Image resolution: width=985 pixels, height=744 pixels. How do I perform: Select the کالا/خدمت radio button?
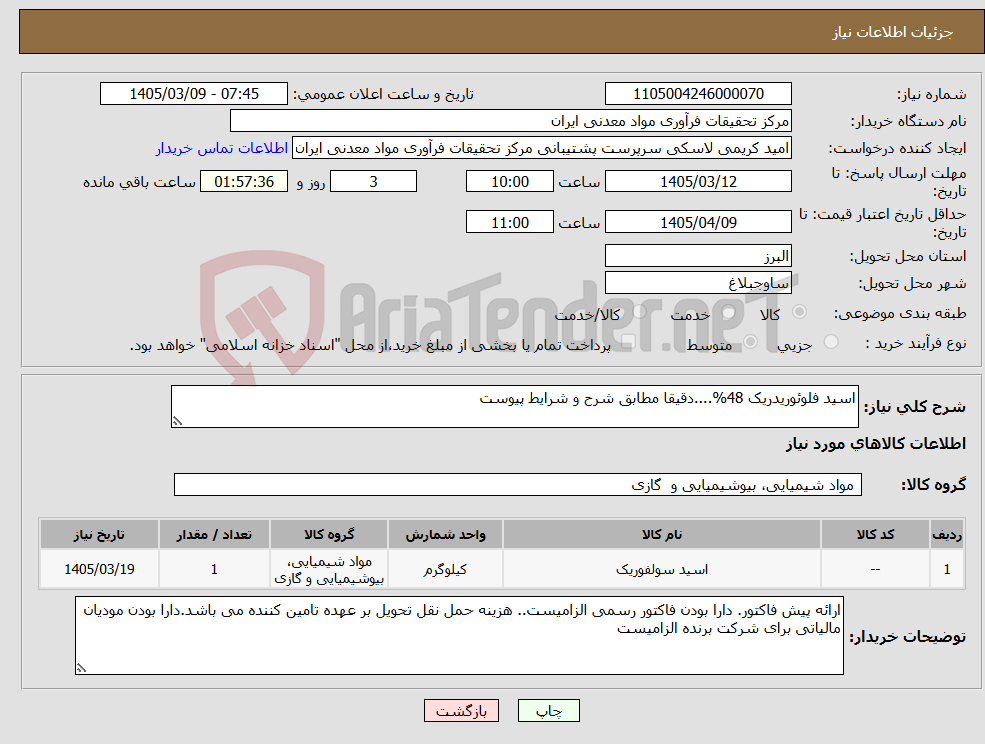639,312
